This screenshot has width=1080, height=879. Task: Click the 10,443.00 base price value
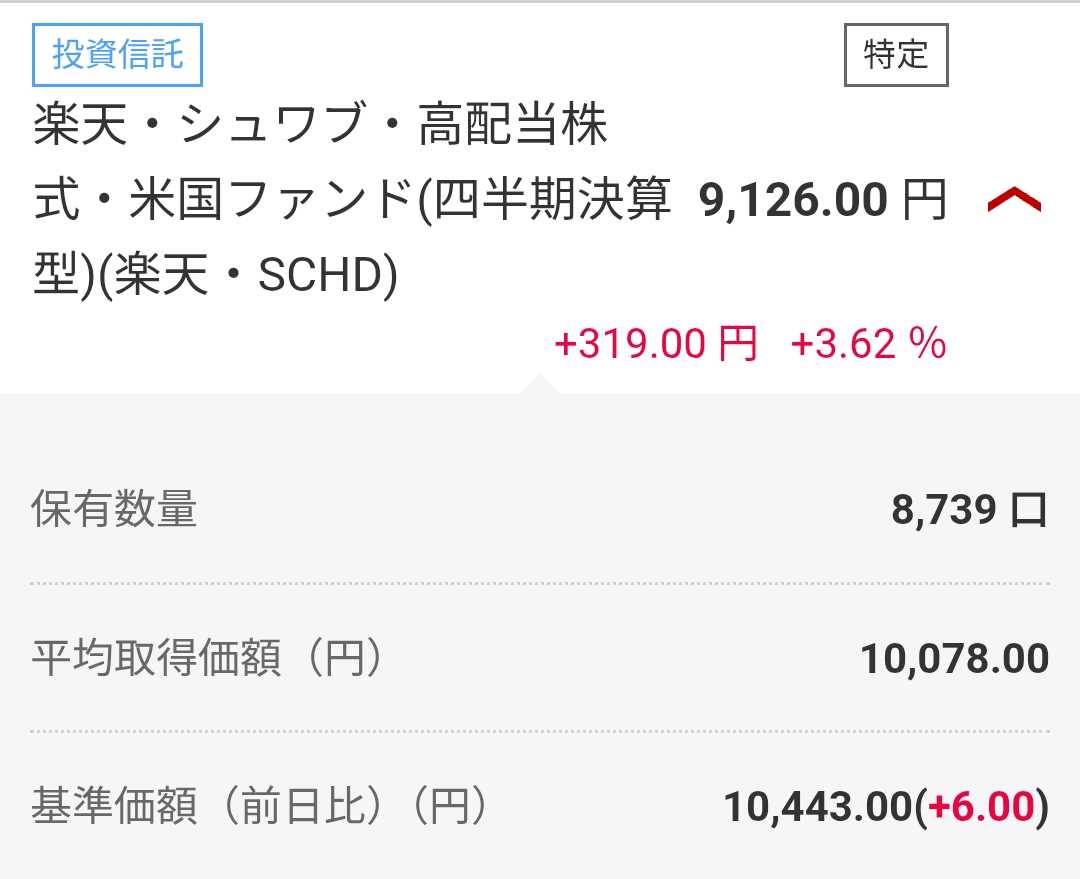pyautogui.click(x=818, y=807)
